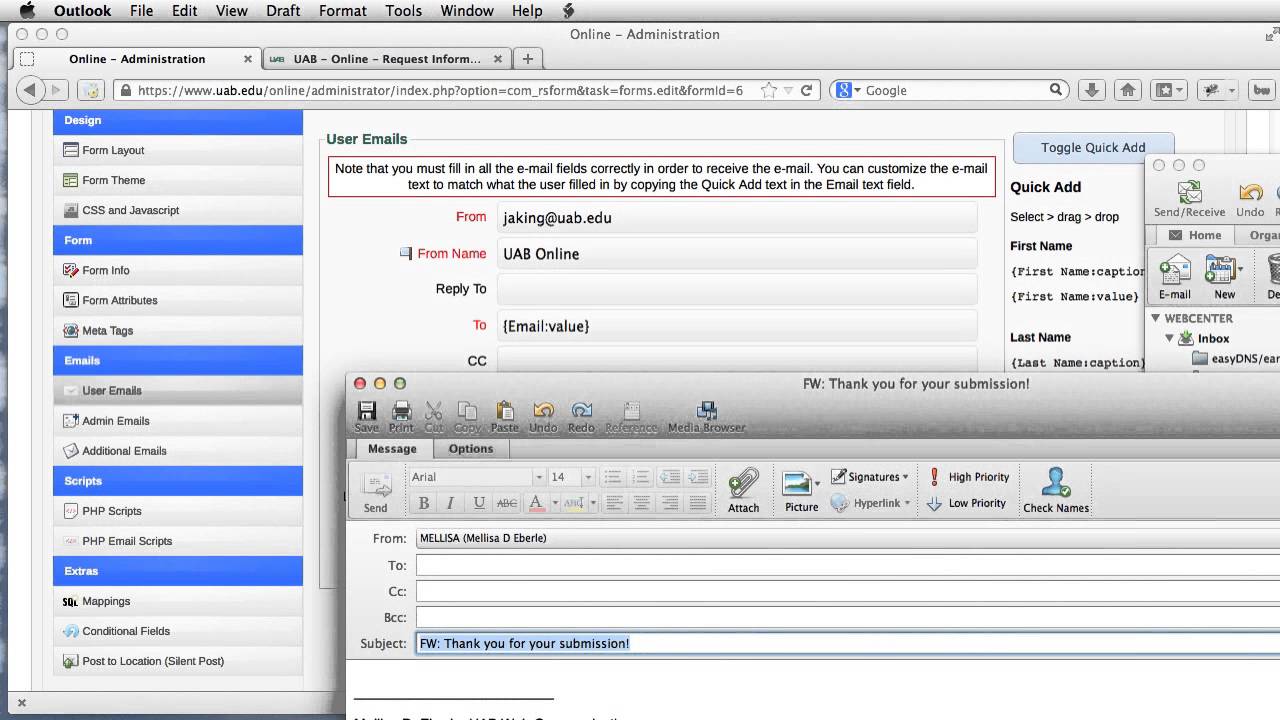
Task: Open PHP Scripts in sidebar
Action: 178,511
